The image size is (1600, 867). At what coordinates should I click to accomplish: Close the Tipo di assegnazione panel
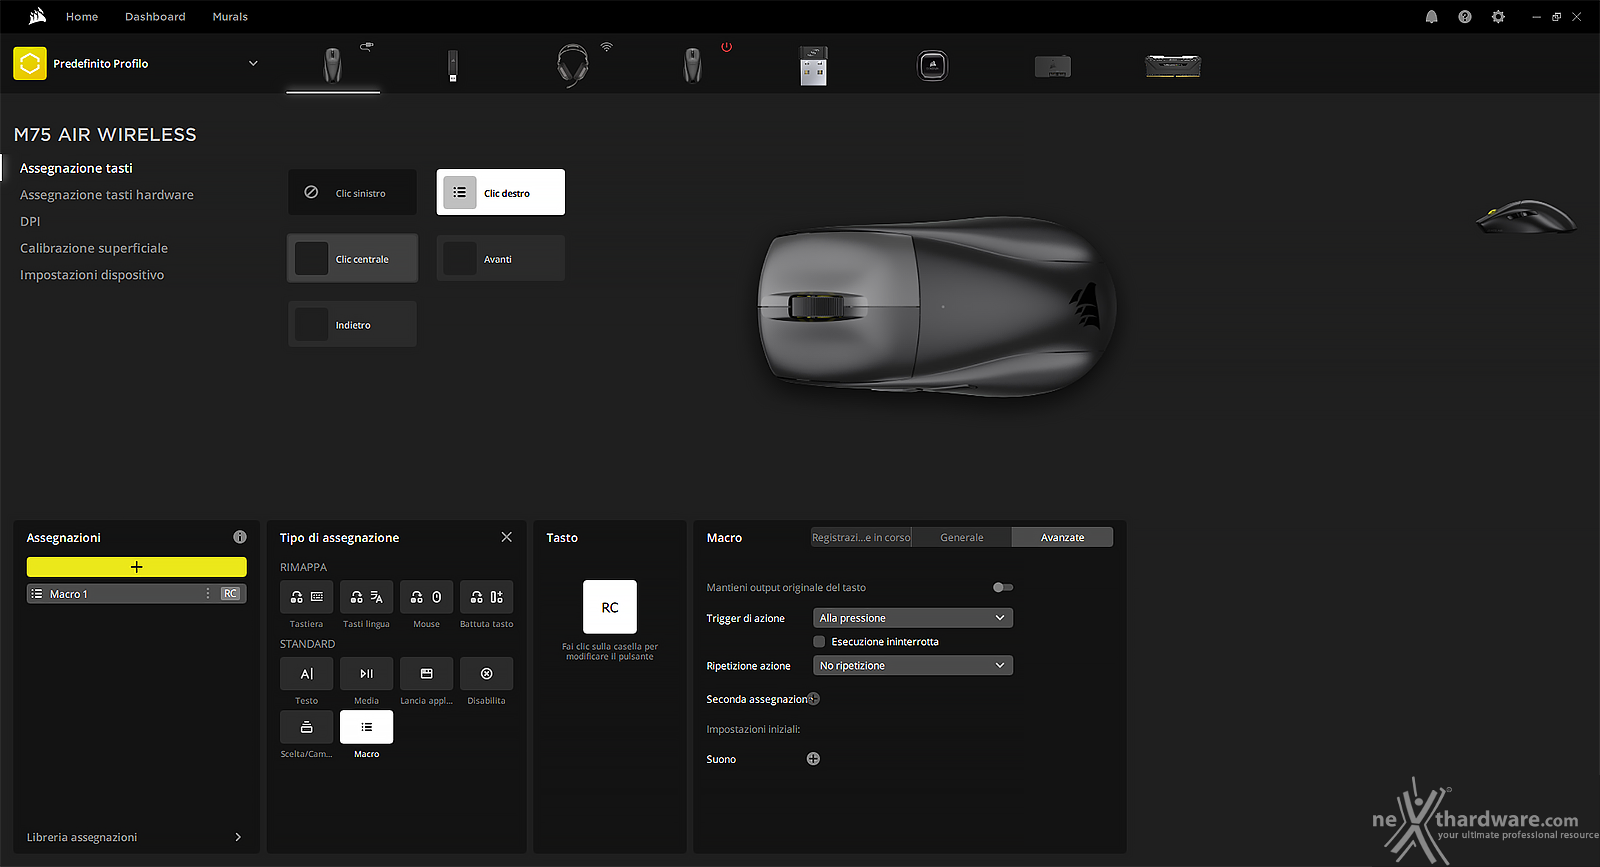(x=507, y=537)
